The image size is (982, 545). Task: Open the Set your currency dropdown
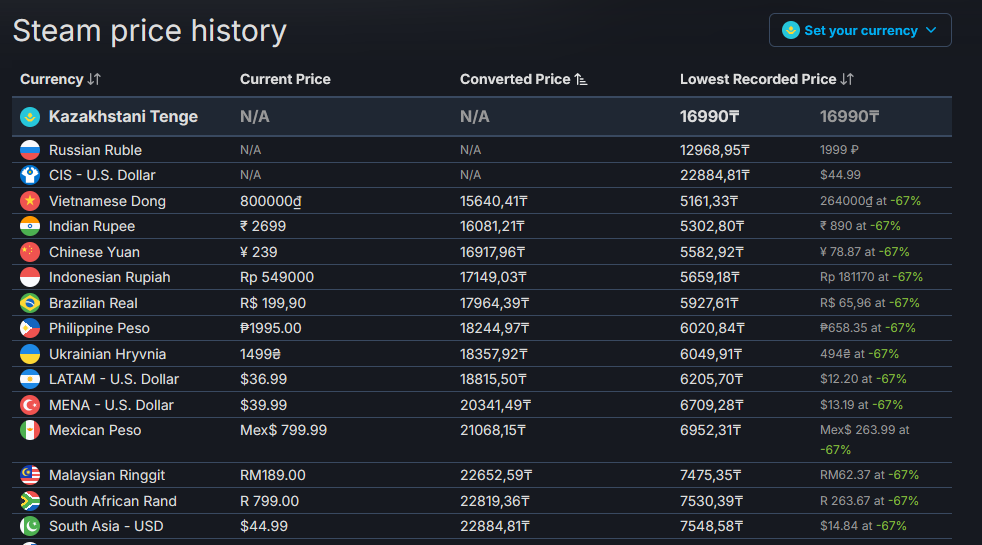[860, 30]
